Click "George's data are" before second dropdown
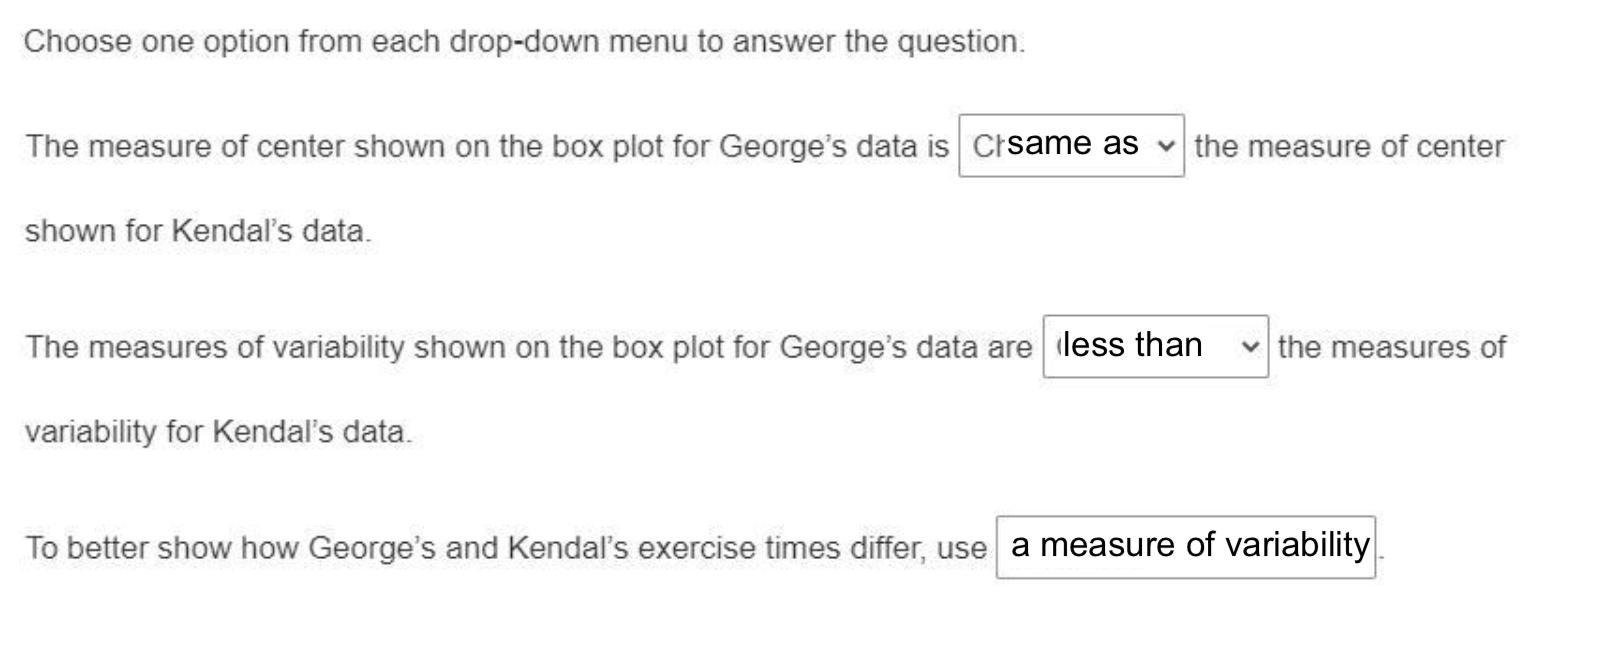The height and width of the screenshot is (646, 1620). (x=904, y=347)
